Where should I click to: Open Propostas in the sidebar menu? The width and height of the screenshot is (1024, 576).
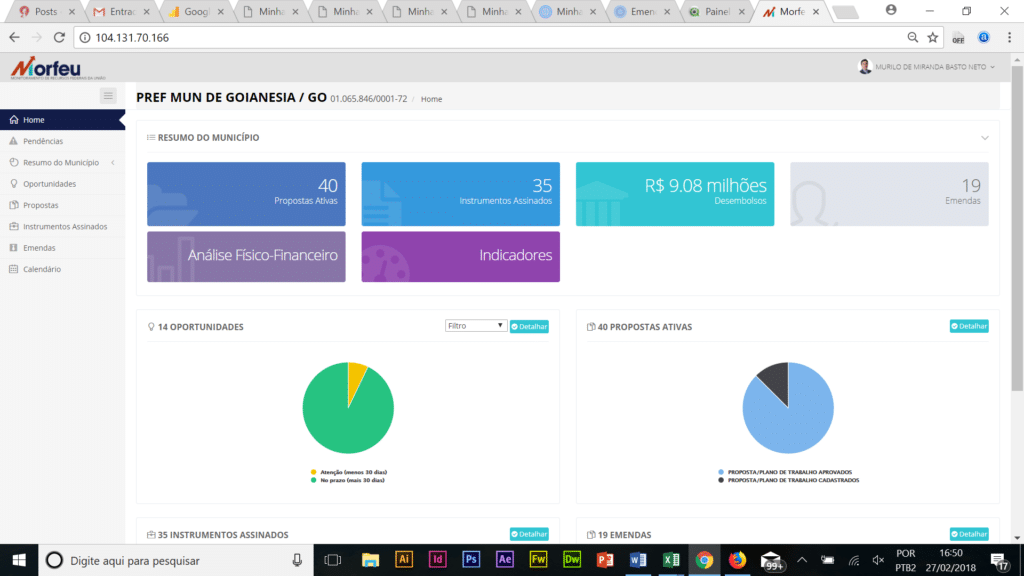[x=41, y=205]
